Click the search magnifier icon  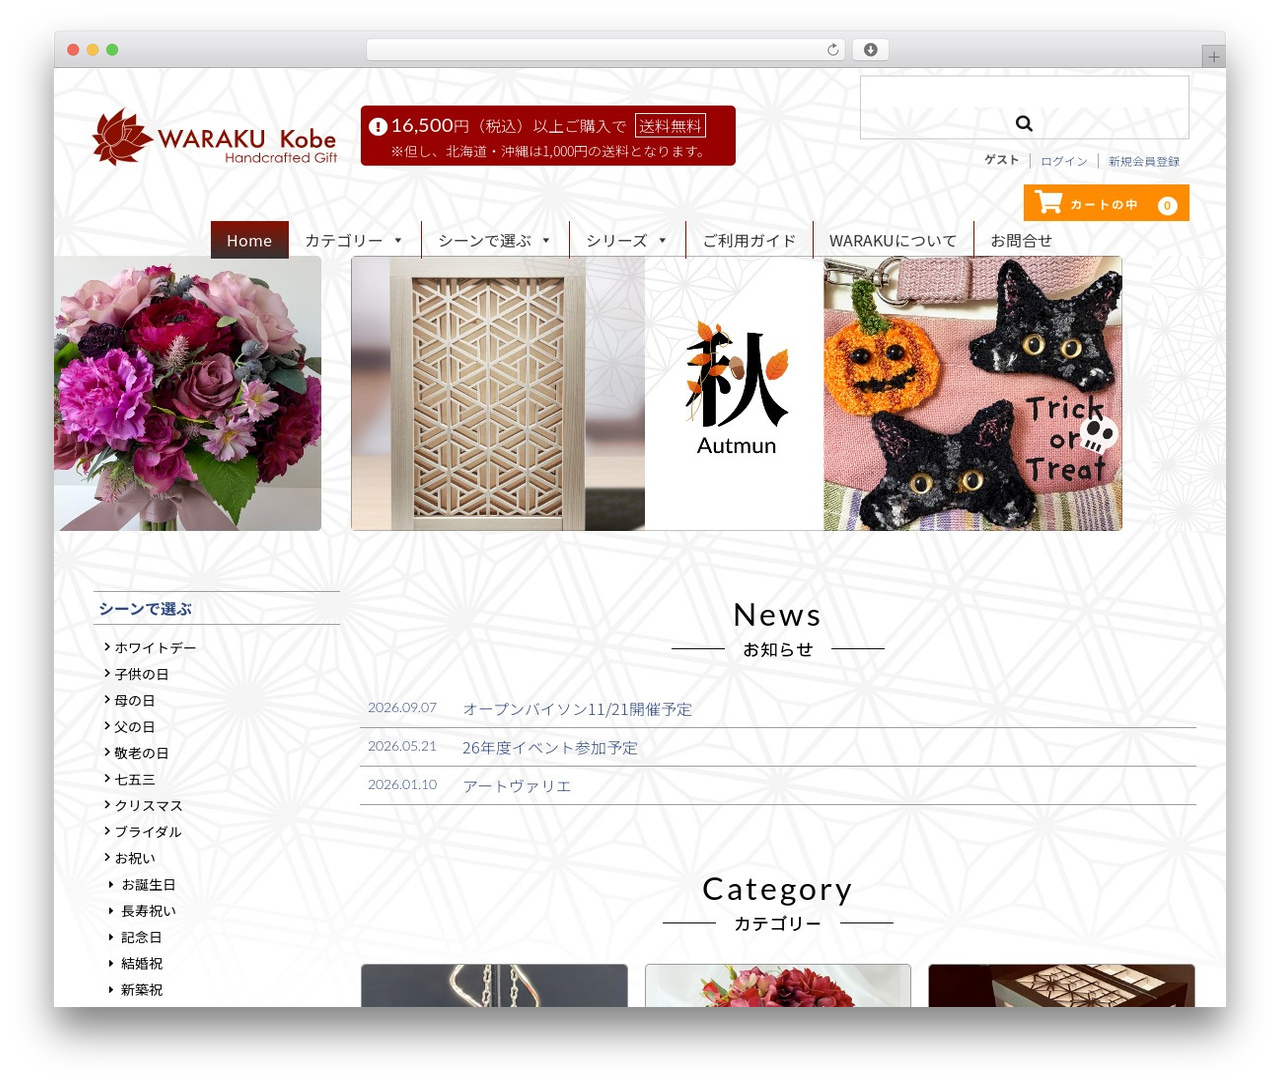1024,123
